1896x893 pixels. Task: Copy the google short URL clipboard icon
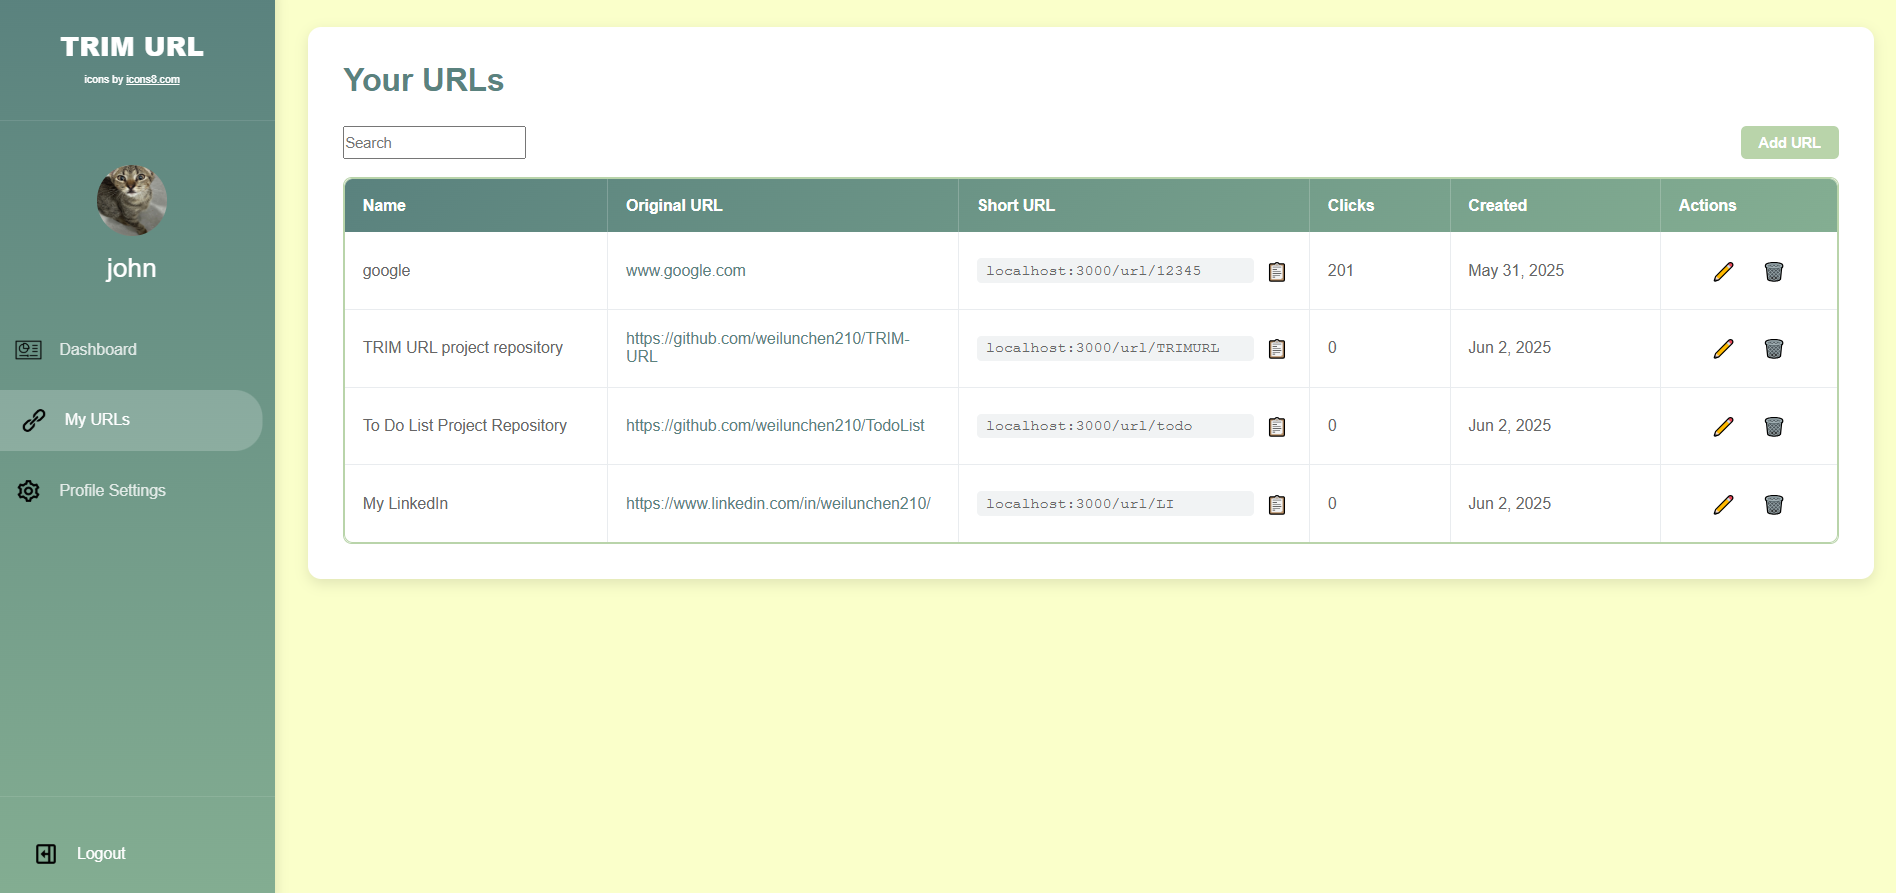click(x=1277, y=272)
